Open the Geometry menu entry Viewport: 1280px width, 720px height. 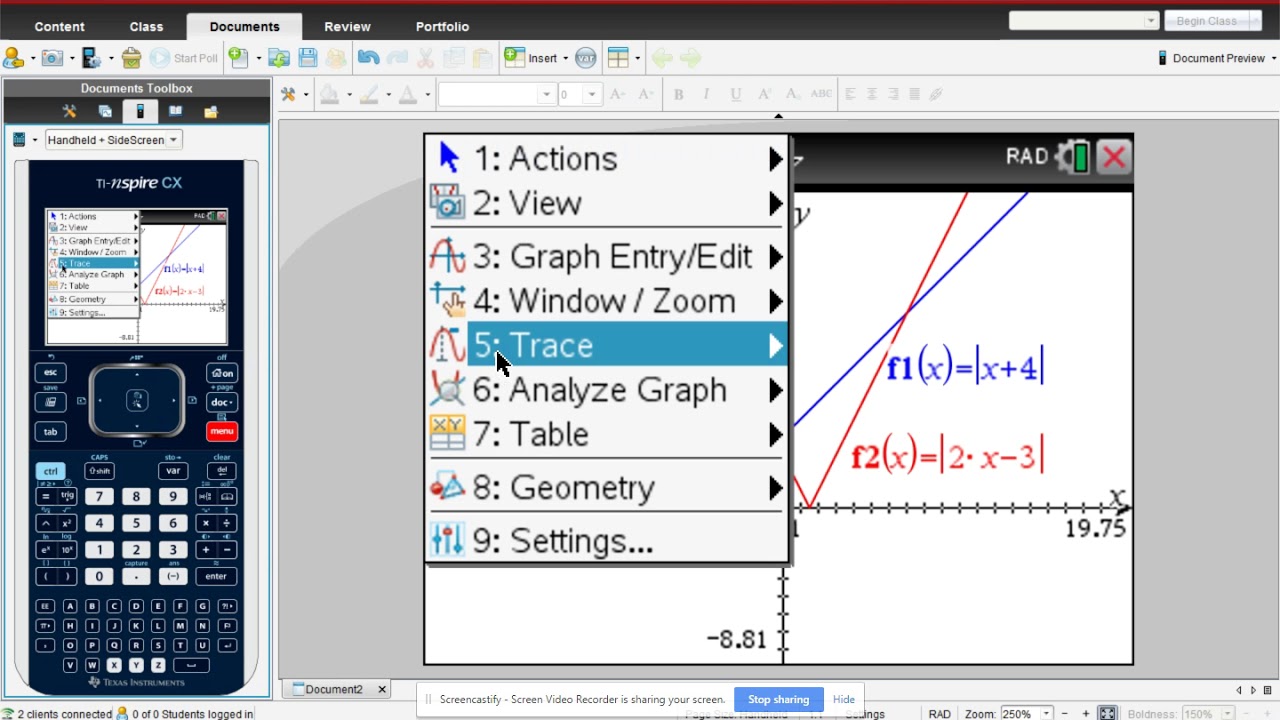tap(608, 487)
